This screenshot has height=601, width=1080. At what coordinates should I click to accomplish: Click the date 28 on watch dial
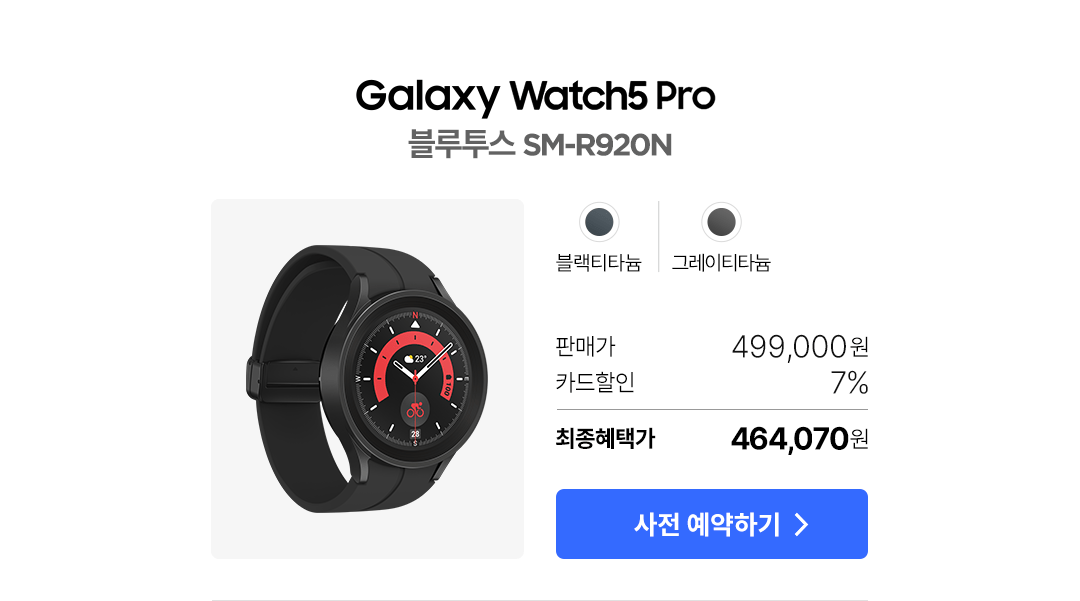coord(415,434)
